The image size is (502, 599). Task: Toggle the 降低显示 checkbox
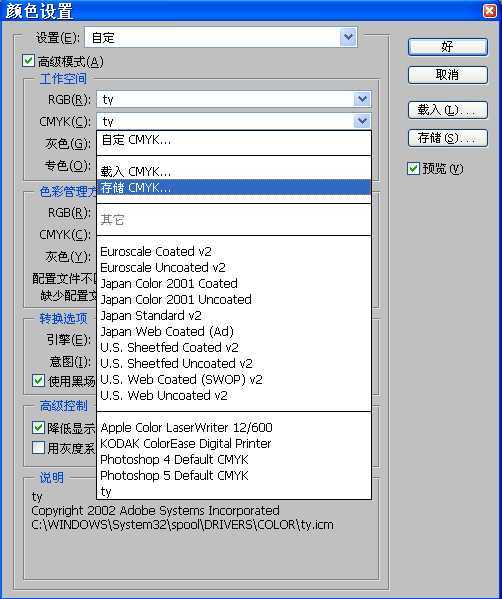(x=38, y=427)
